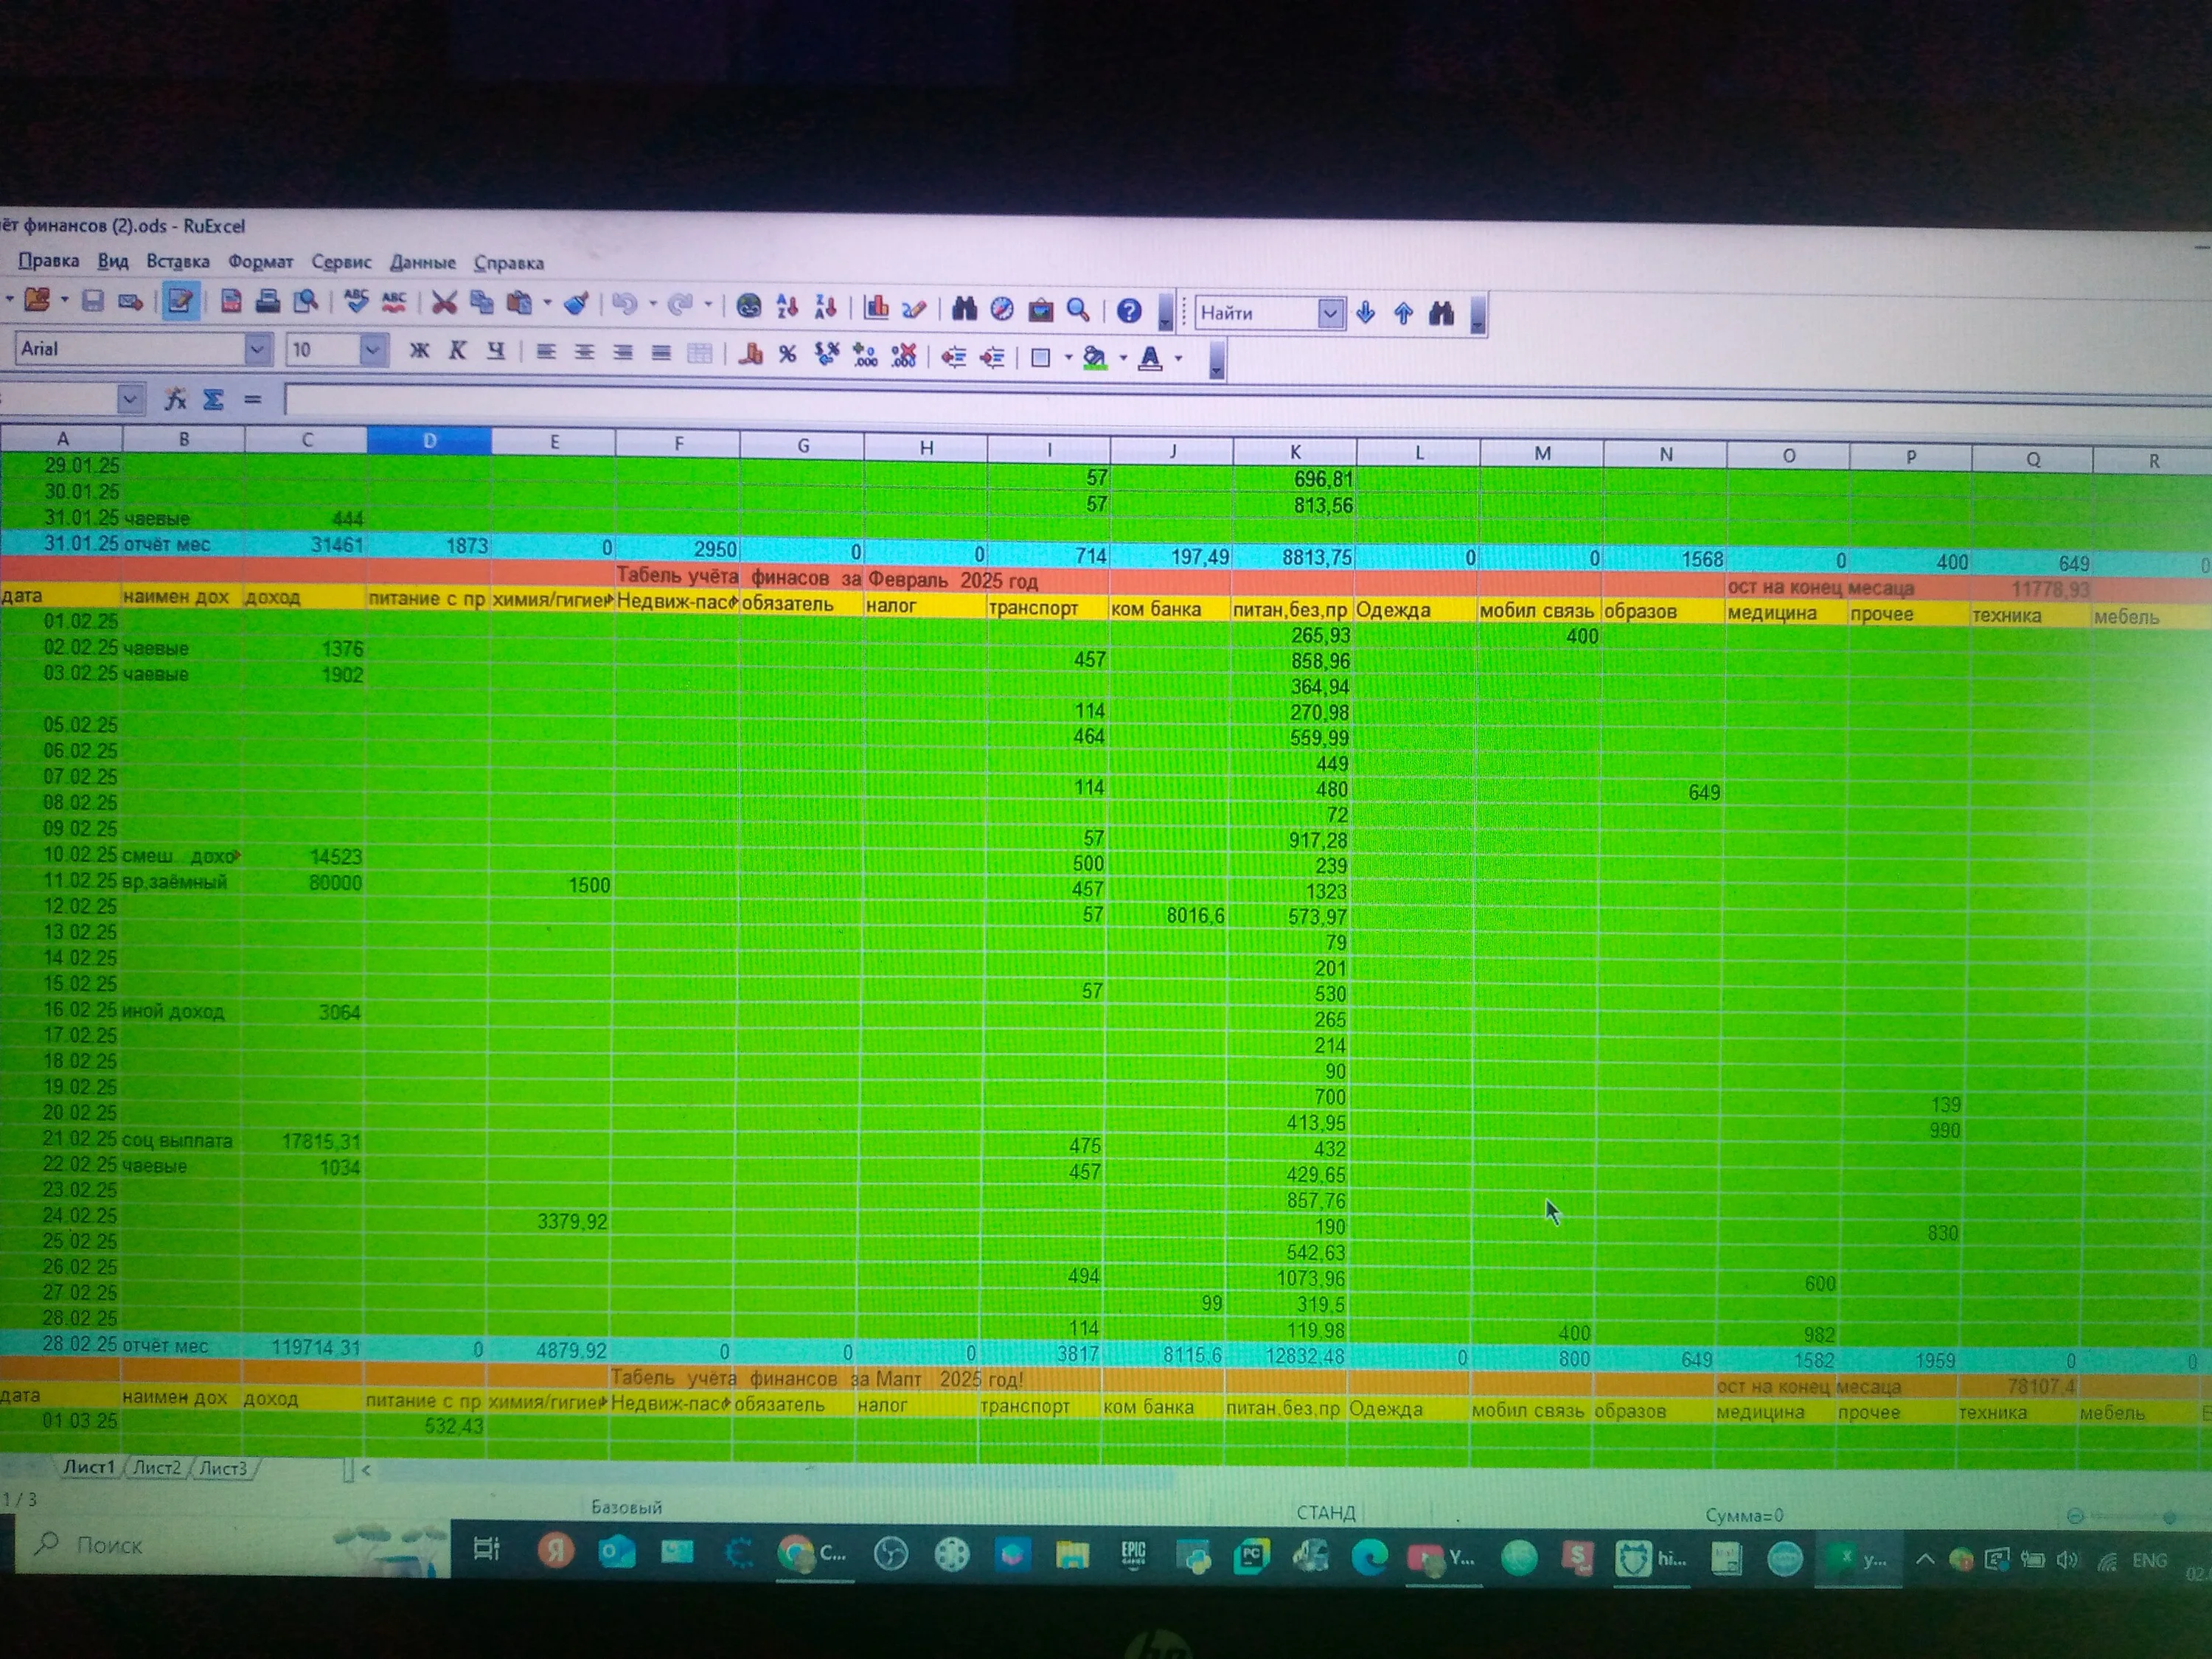The height and width of the screenshot is (1659, 2212).
Task: Open the font size 10 dropdown
Action: pos(372,350)
